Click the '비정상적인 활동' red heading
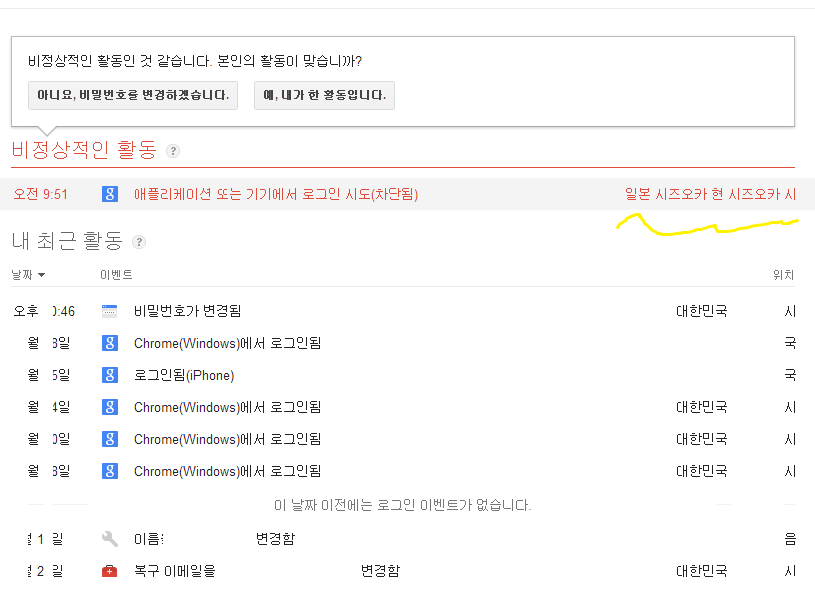 click(x=84, y=150)
